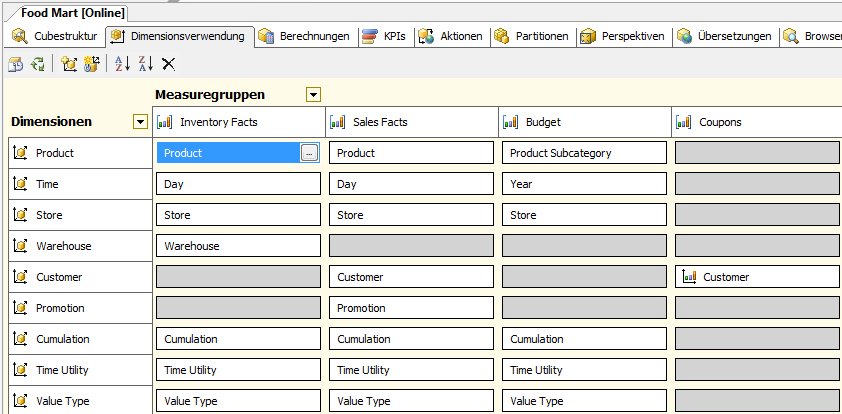Switch to the Partitionen tab

click(x=532, y=37)
